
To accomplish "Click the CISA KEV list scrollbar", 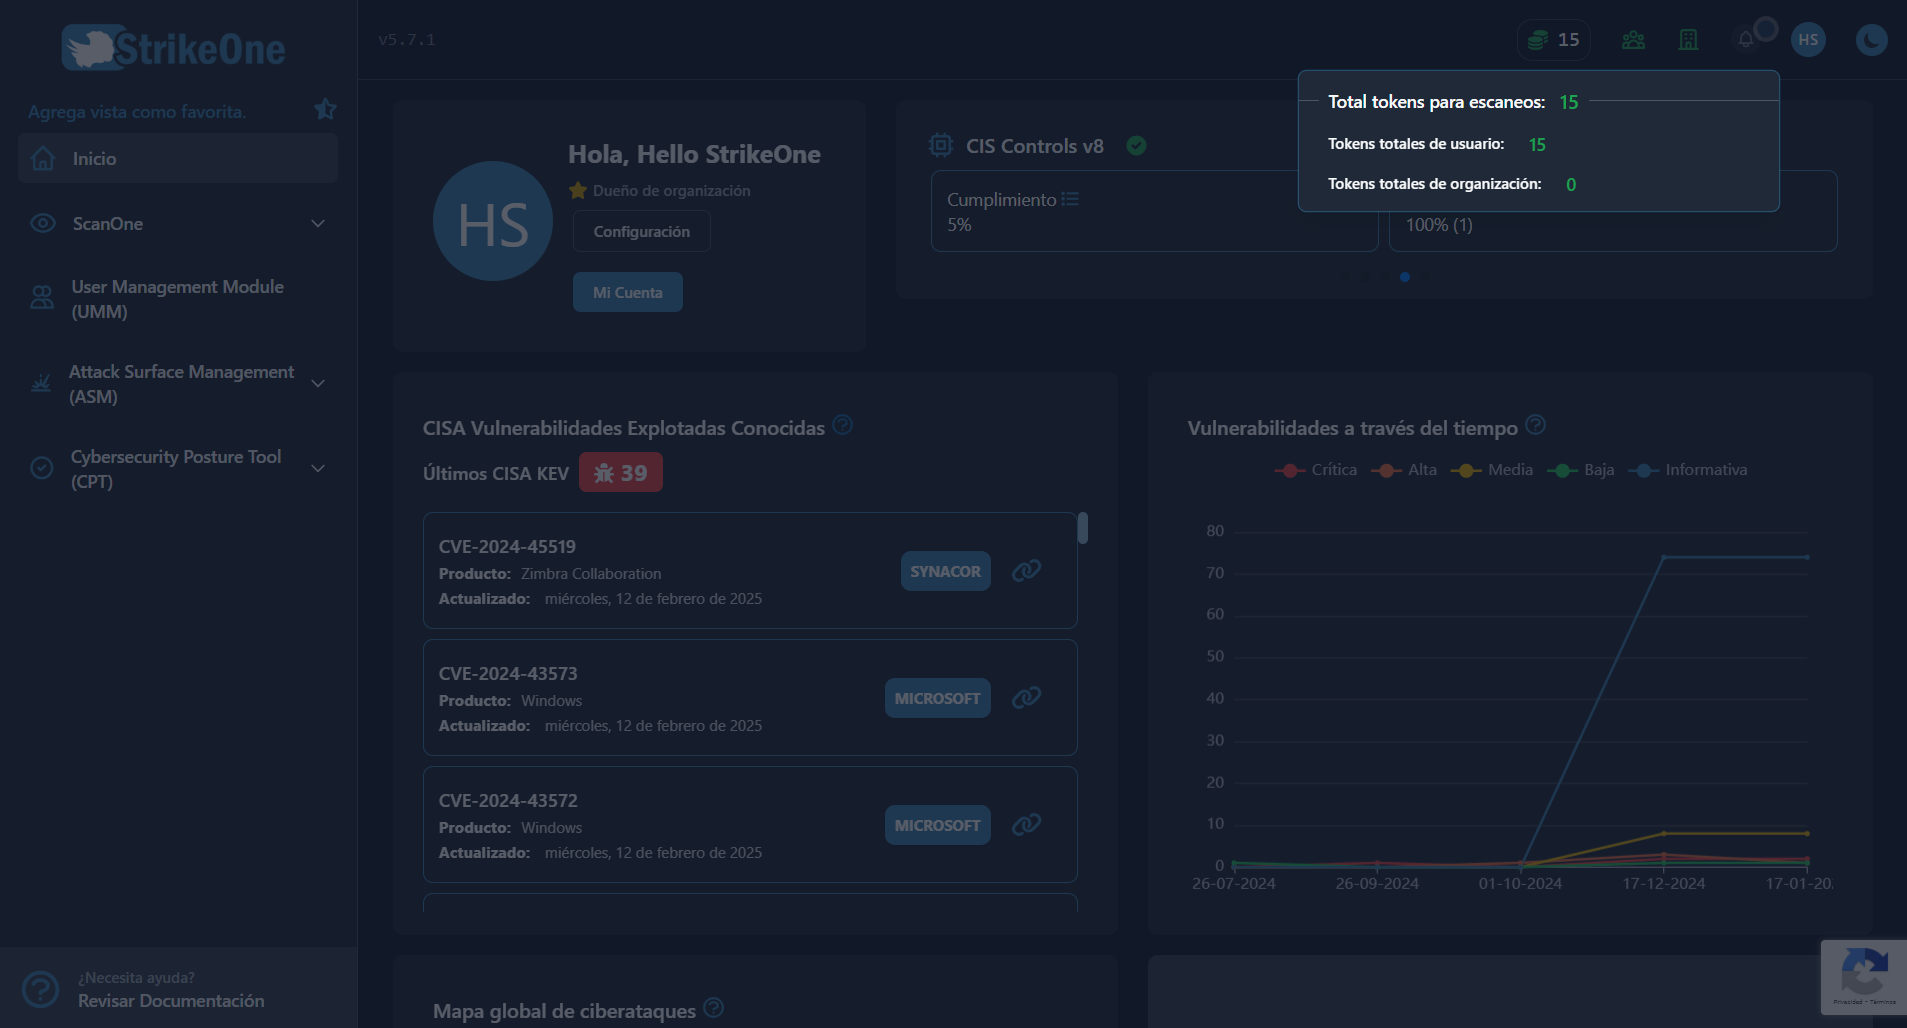I will coord(1083,528).
